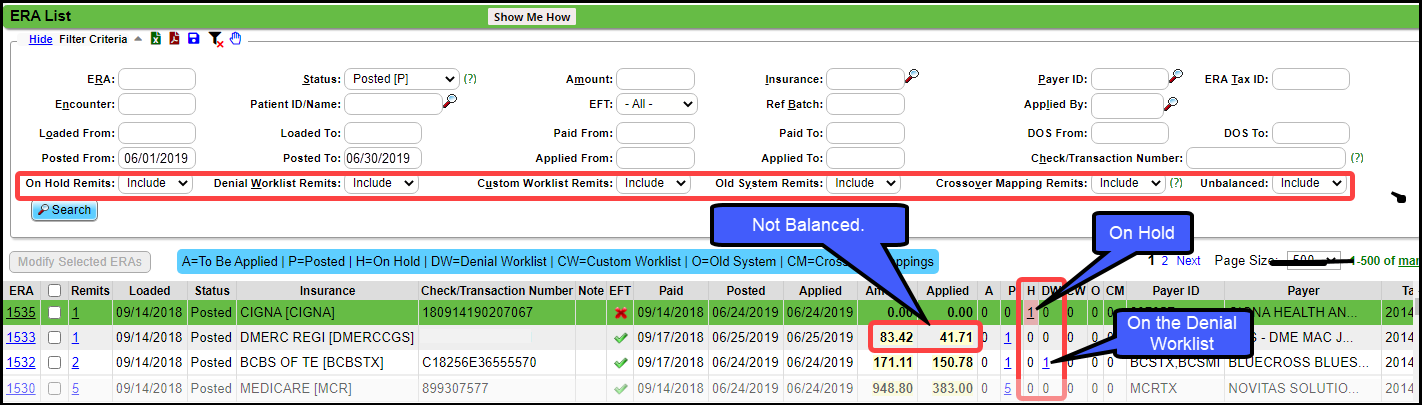This screenshot has height=405, width=1422.
Task: Open the On Hold Remits dropdown
Action: pyautogui.click(x=155, y=183)
